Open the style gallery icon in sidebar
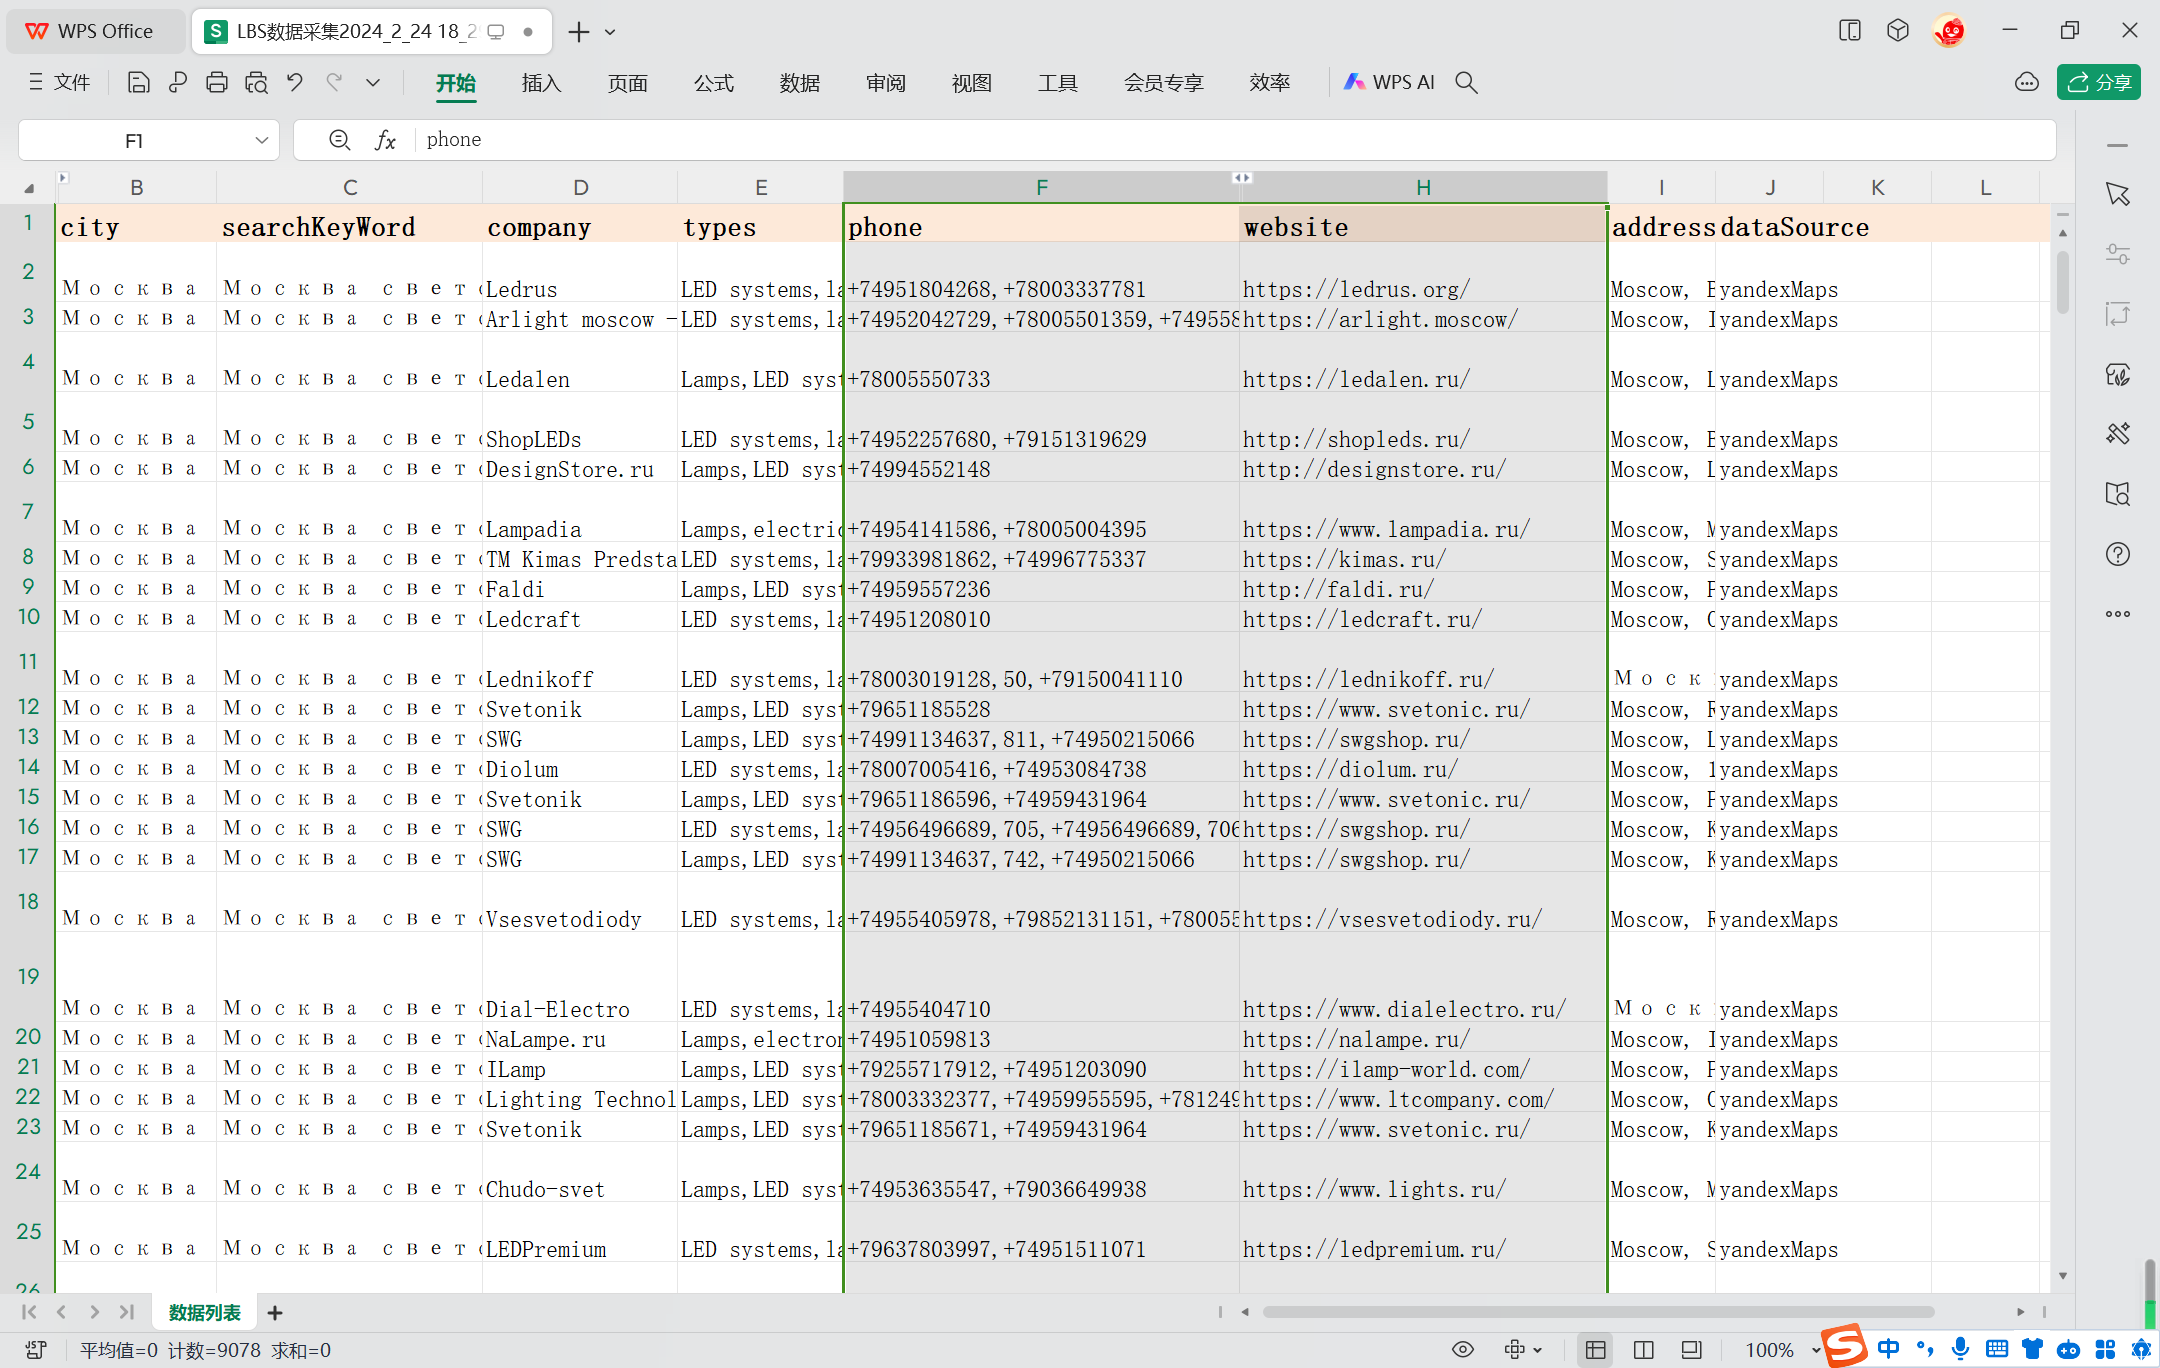The width and height of the screenshot is (2160, 1368). (x=2118, y=374)
